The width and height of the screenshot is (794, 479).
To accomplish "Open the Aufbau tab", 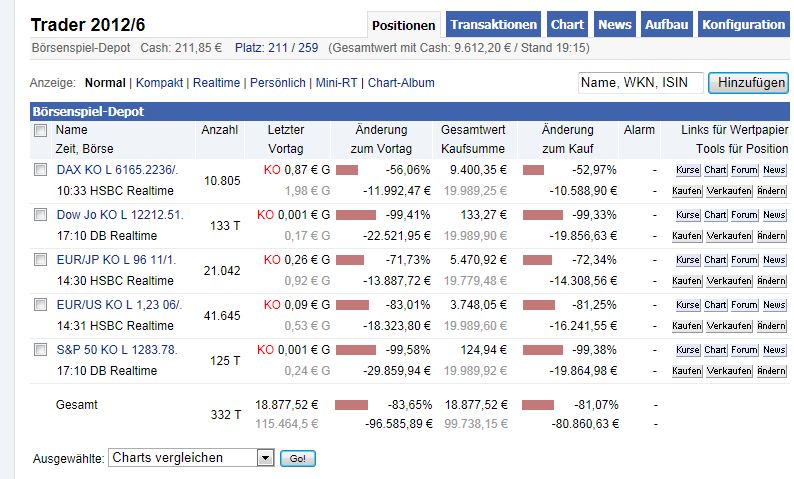I will click(x=666, y=25).
